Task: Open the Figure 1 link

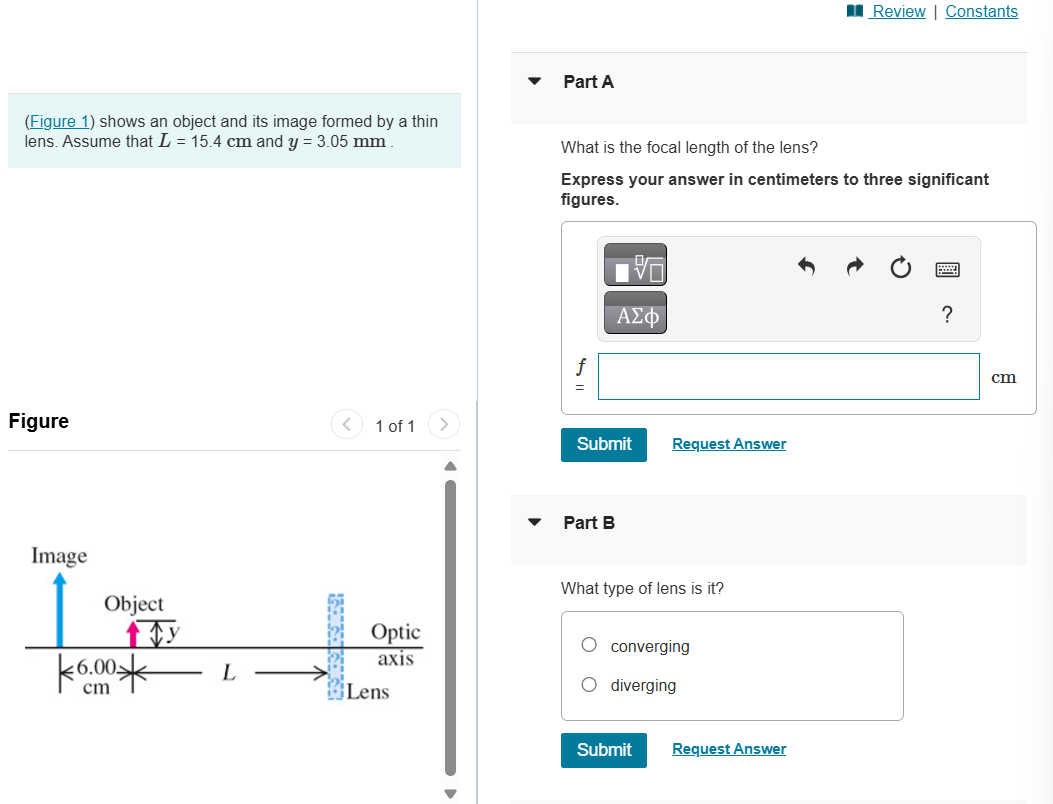Action: 57,121
